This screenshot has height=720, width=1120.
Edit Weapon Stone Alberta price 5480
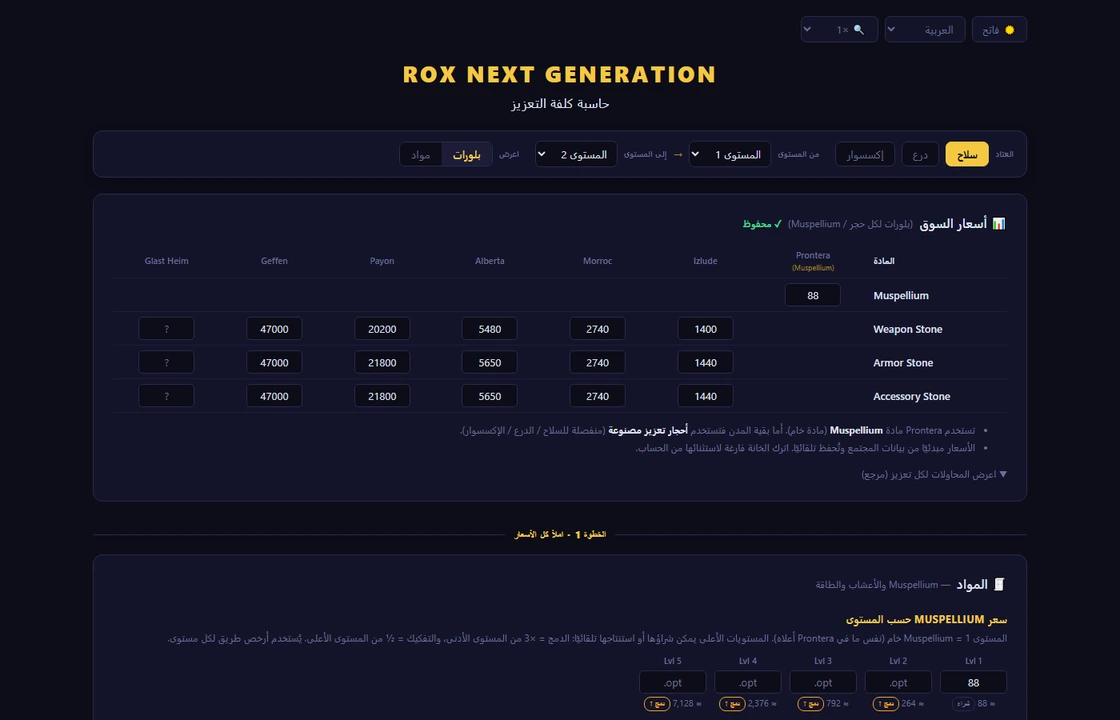[489, 329]
